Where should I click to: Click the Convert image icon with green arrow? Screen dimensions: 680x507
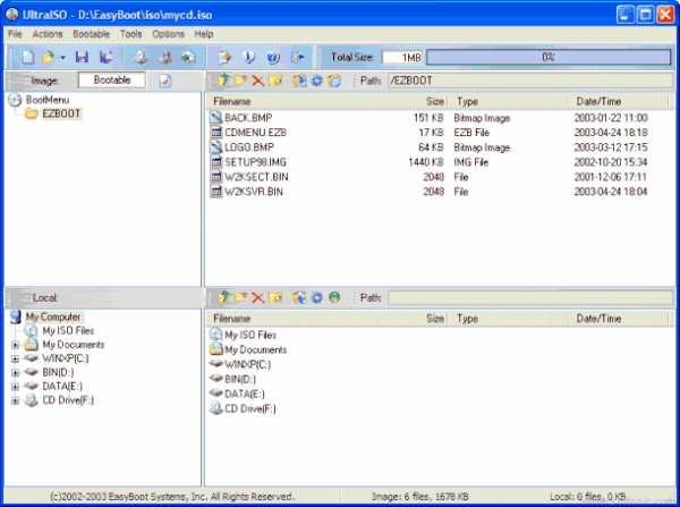188,57
